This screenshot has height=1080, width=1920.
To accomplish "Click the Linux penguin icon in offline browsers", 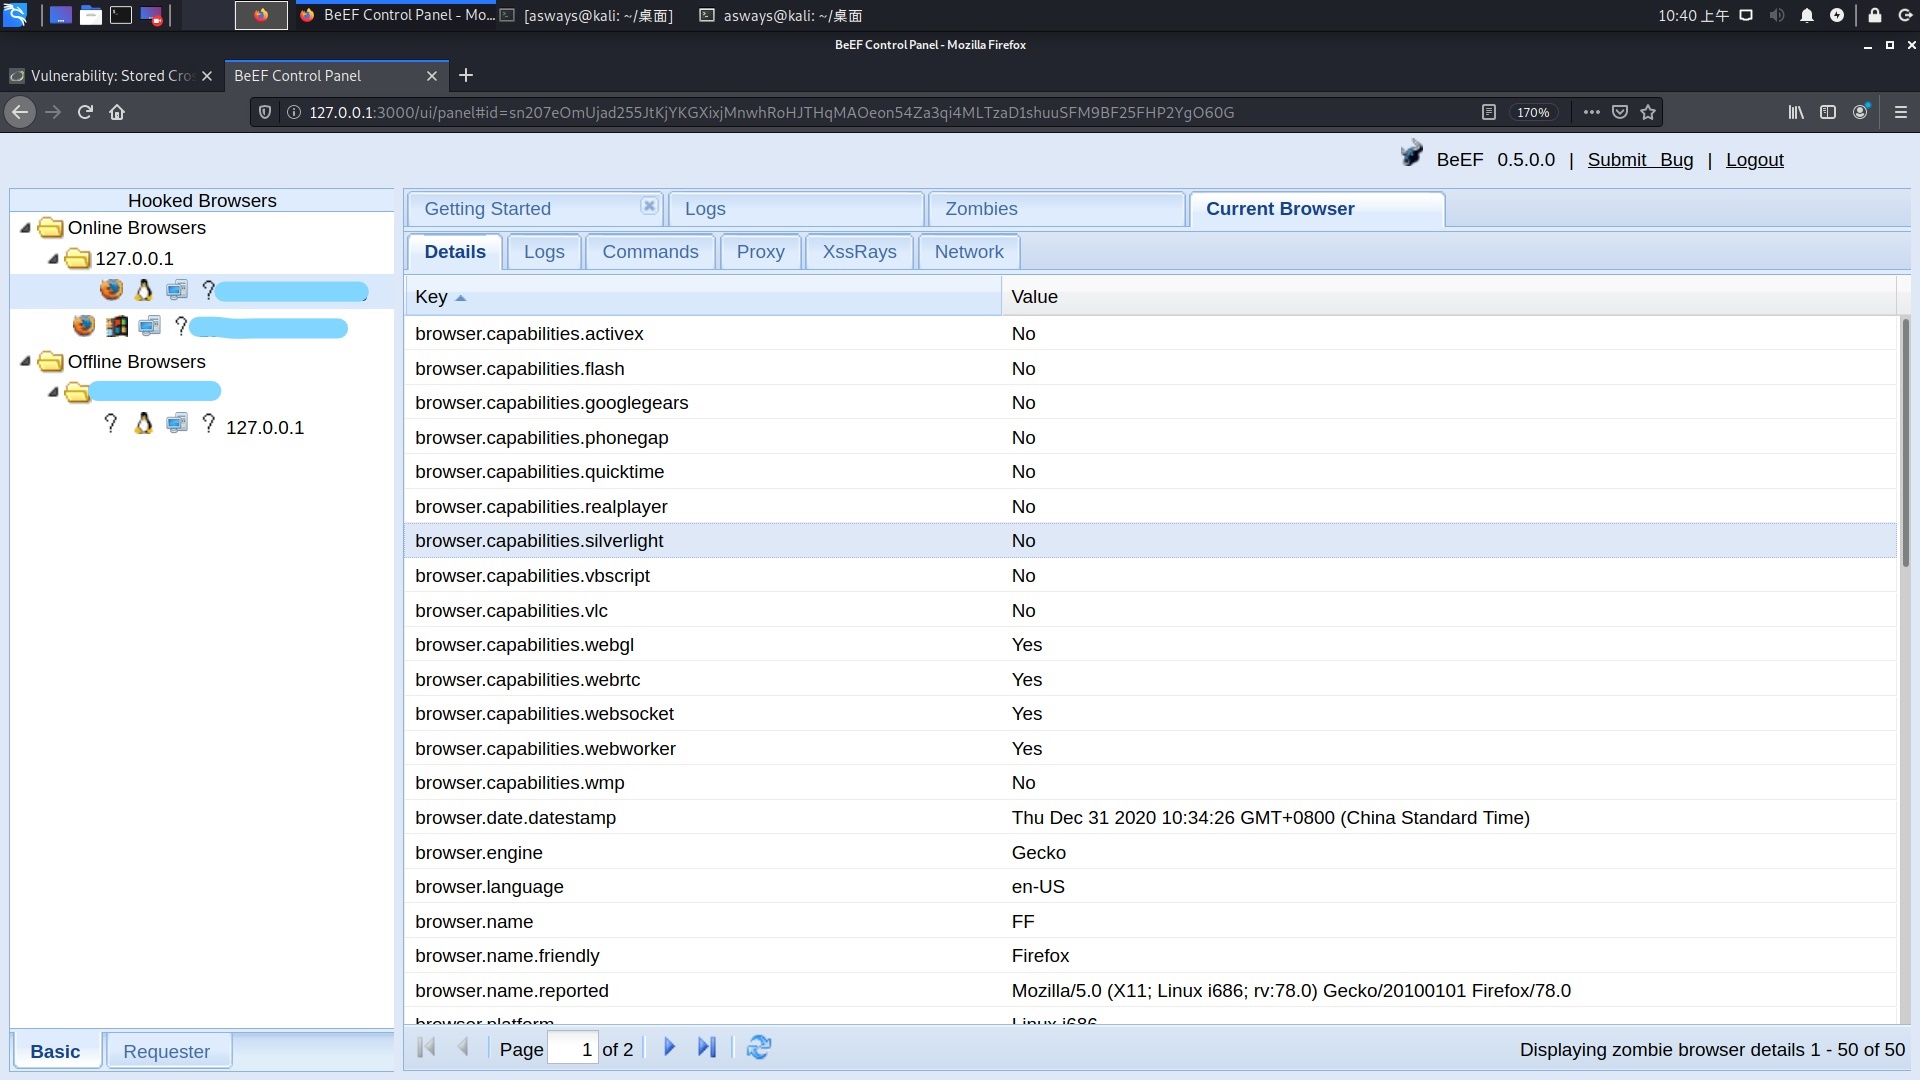I will pos(142,423).
